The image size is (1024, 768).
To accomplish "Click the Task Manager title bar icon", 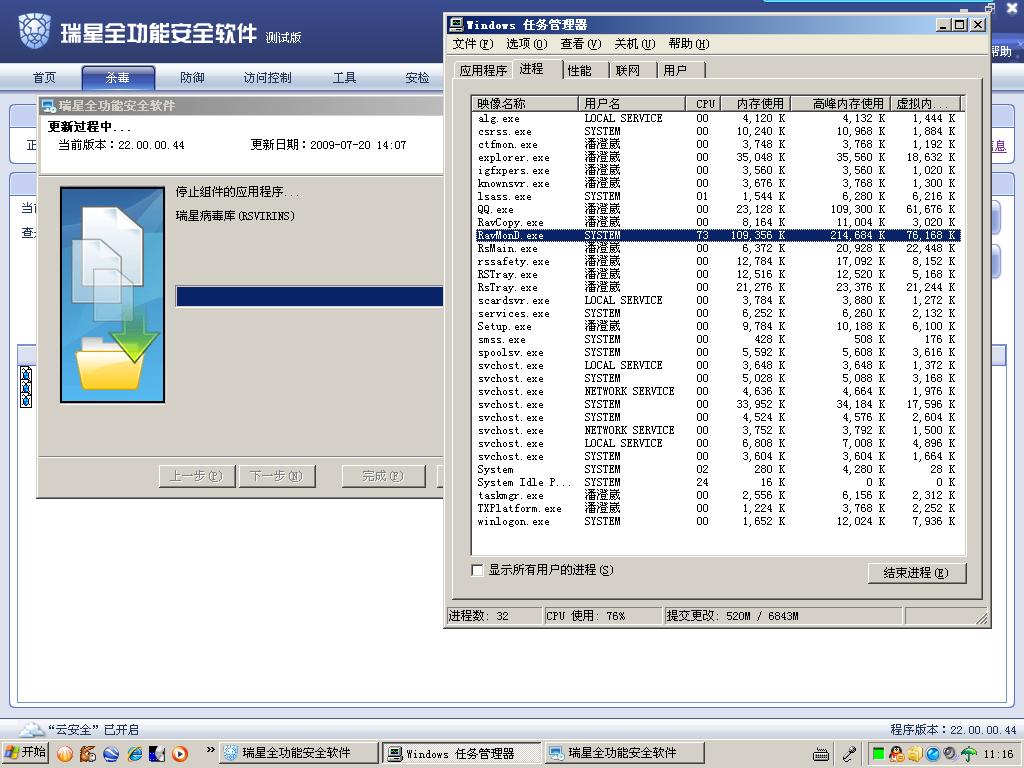I will (x=456, y=25).
